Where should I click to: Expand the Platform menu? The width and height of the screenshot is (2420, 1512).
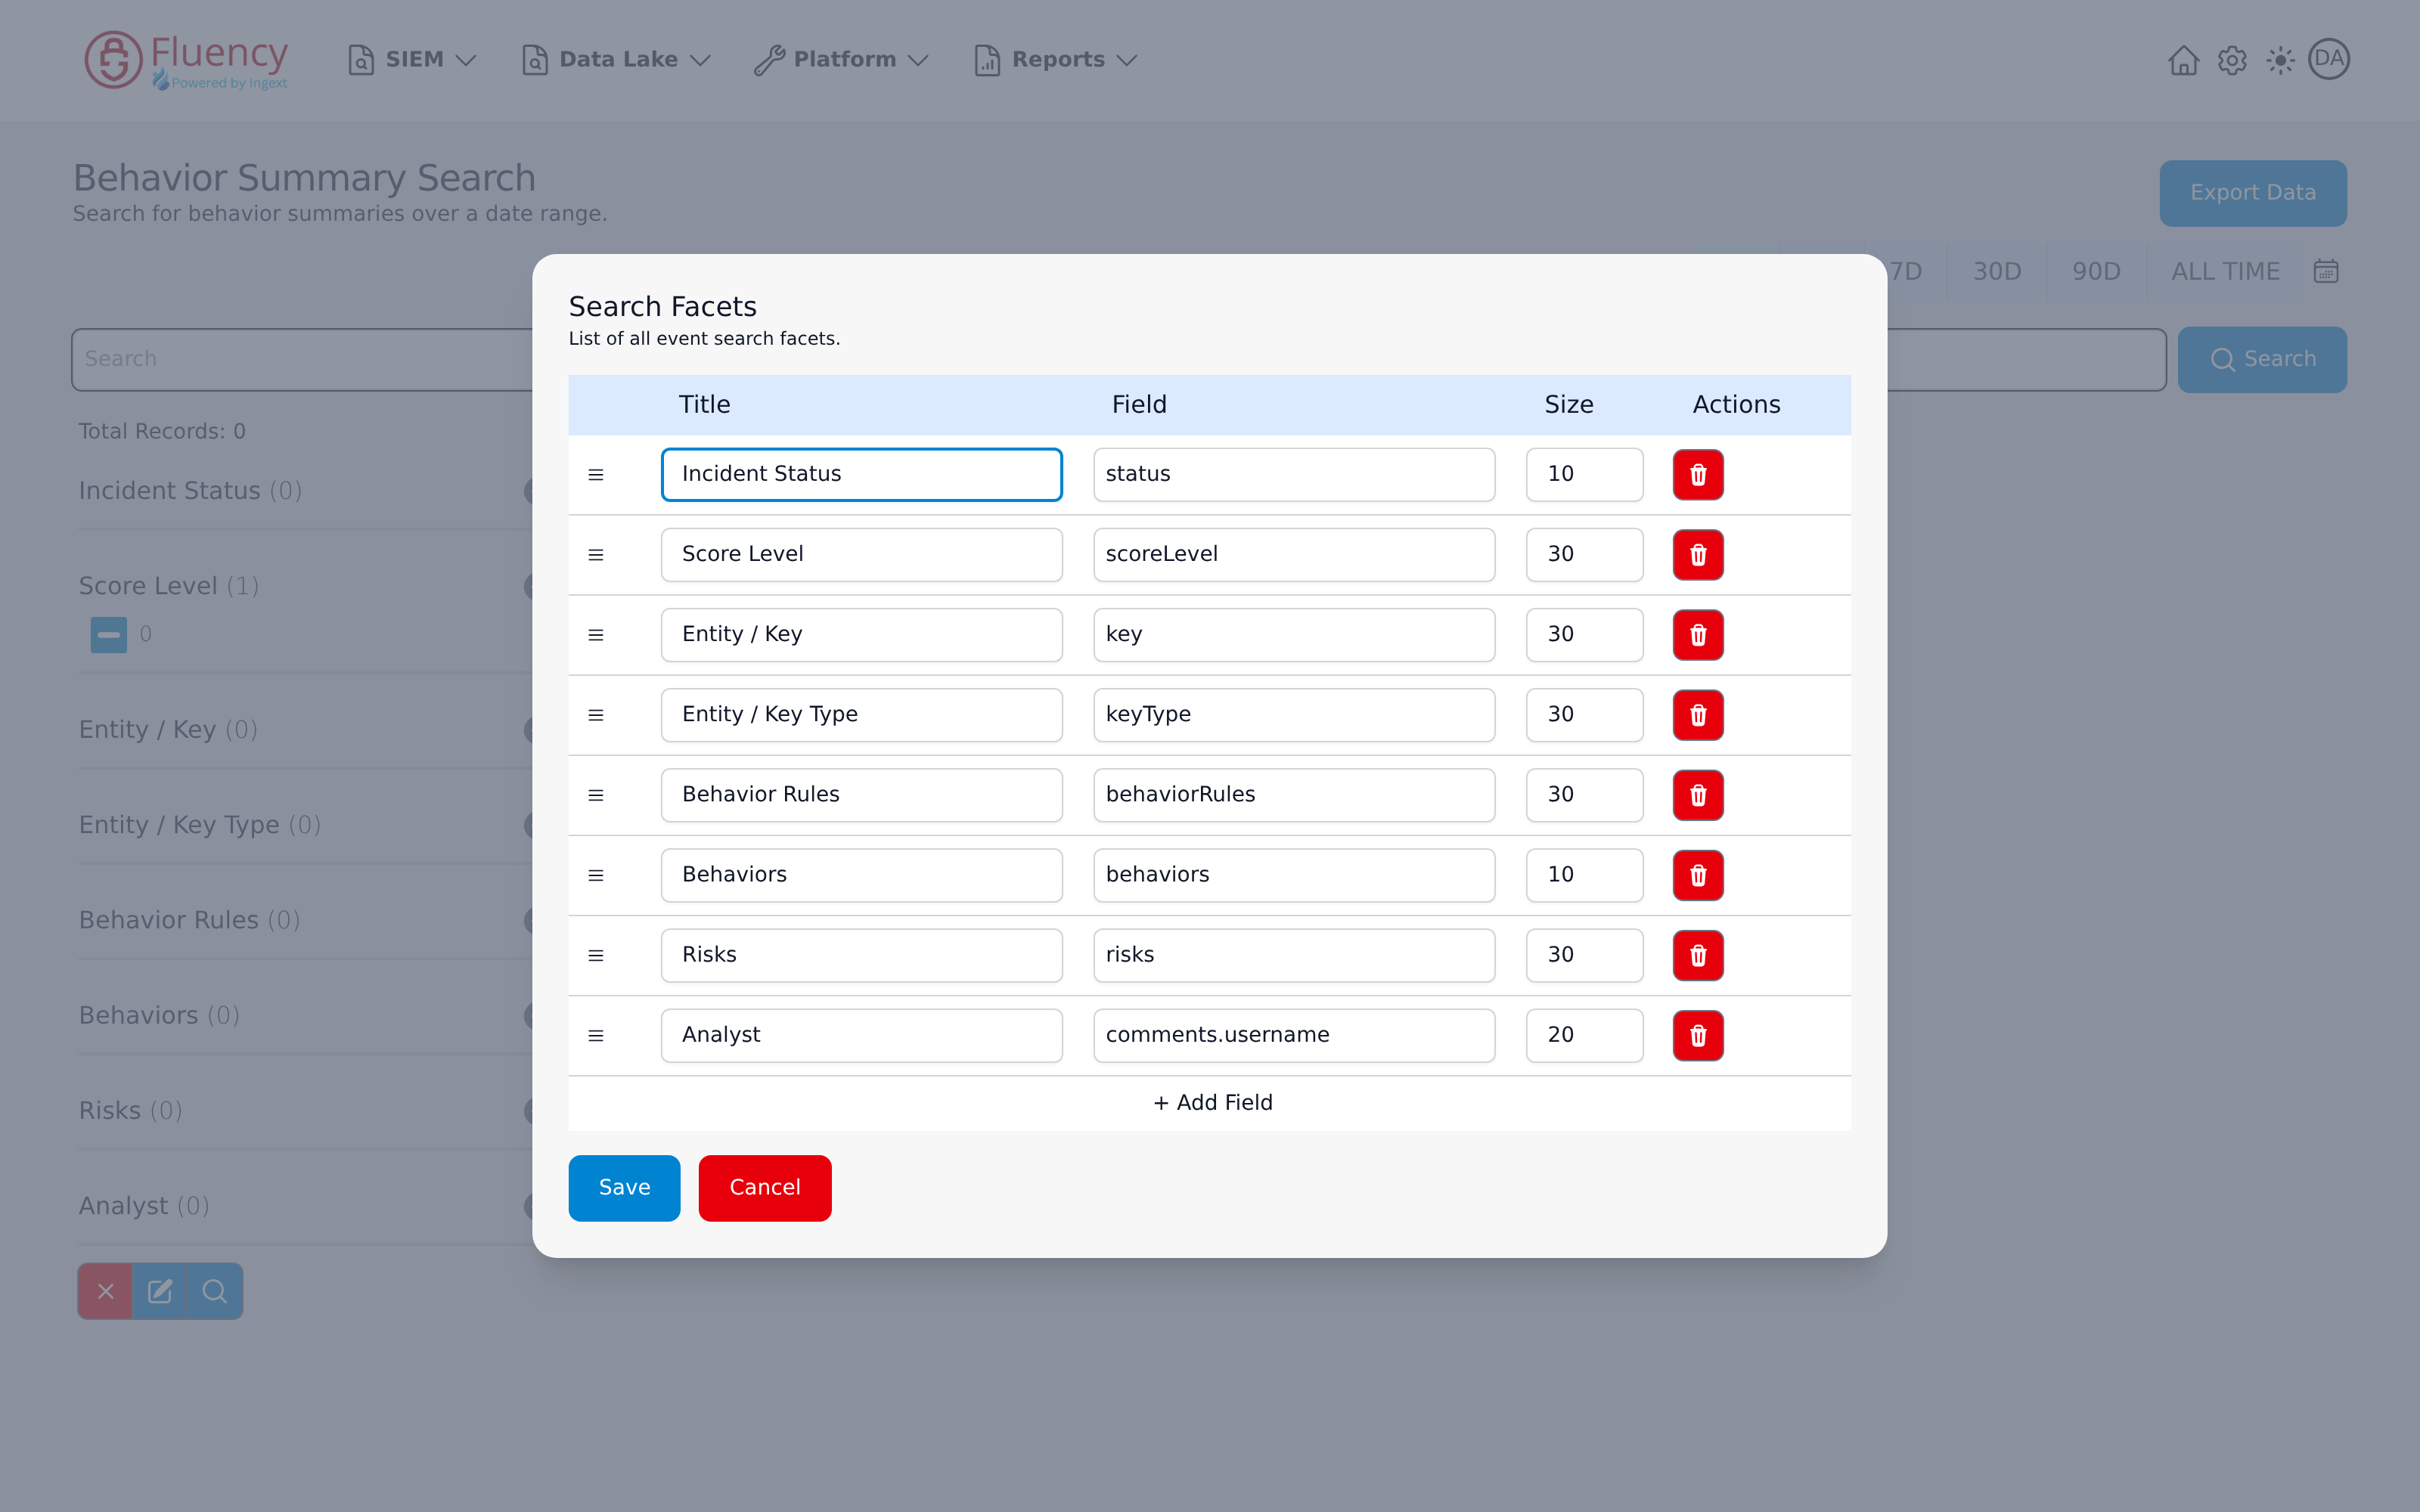[842, 60]
